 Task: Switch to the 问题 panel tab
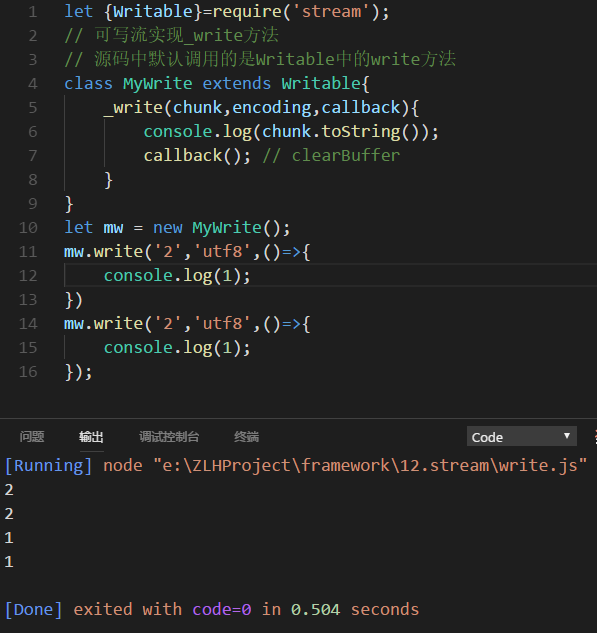[32, 437]
